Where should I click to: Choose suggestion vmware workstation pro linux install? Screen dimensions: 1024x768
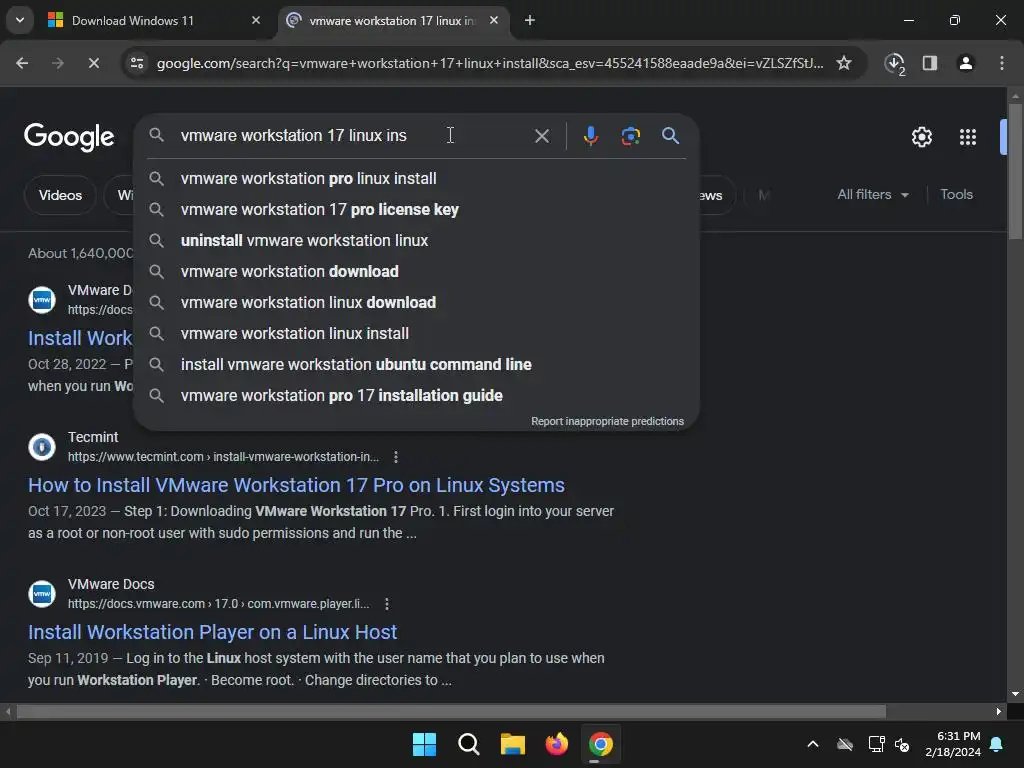tap(416, 178)
